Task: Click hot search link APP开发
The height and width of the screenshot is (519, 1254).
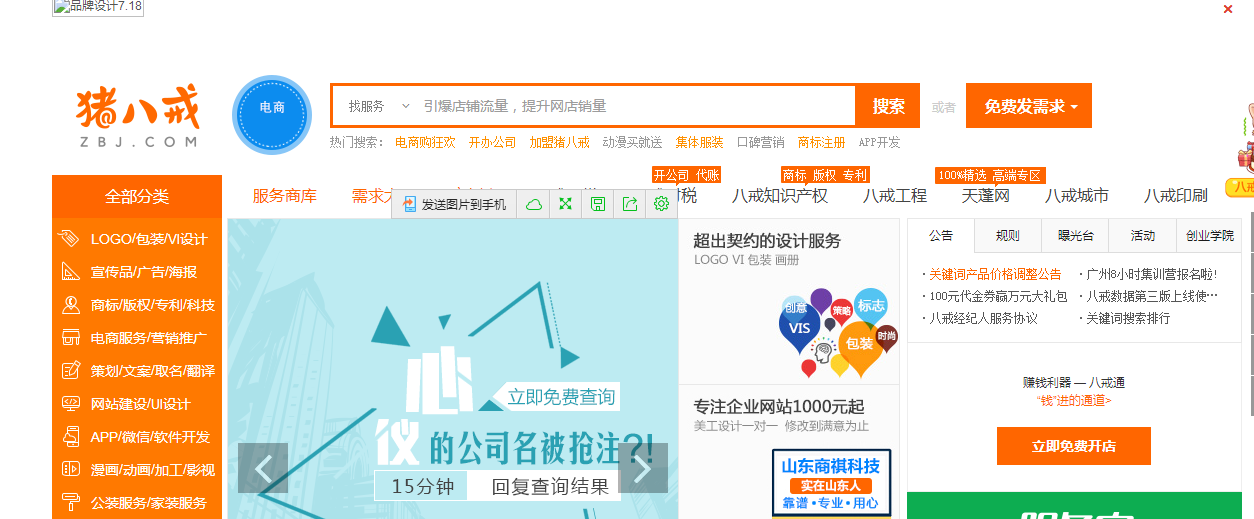Action: click(879, 143)
